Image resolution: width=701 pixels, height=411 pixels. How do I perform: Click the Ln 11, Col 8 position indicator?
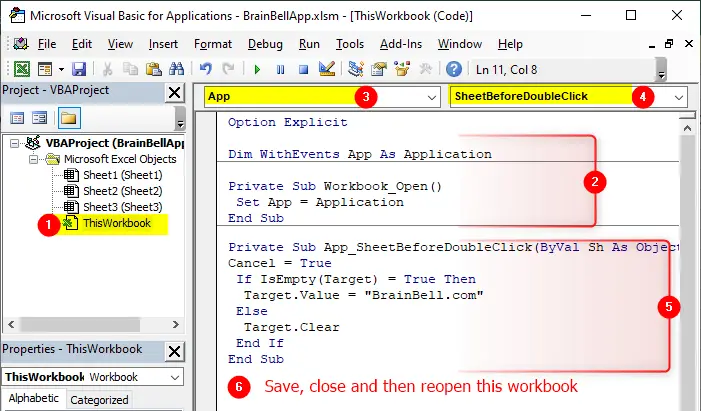click(507, 70)
